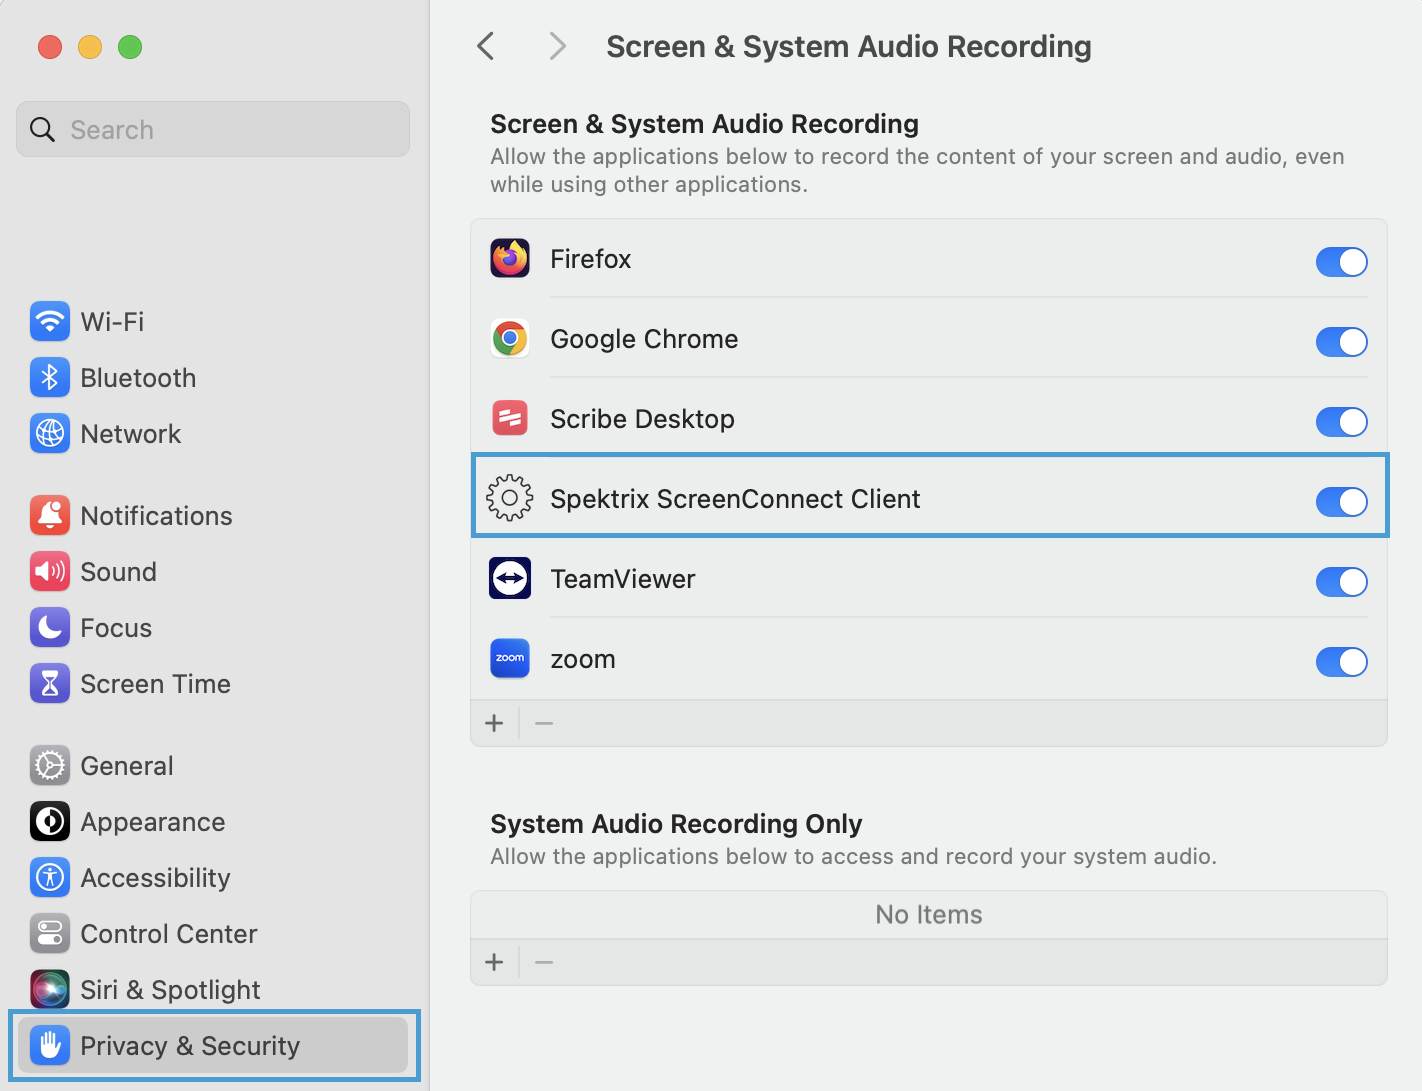This screenshot has width=1422, height=1091.
Task: Click the TeamViewer app icon
Action: 510,579
